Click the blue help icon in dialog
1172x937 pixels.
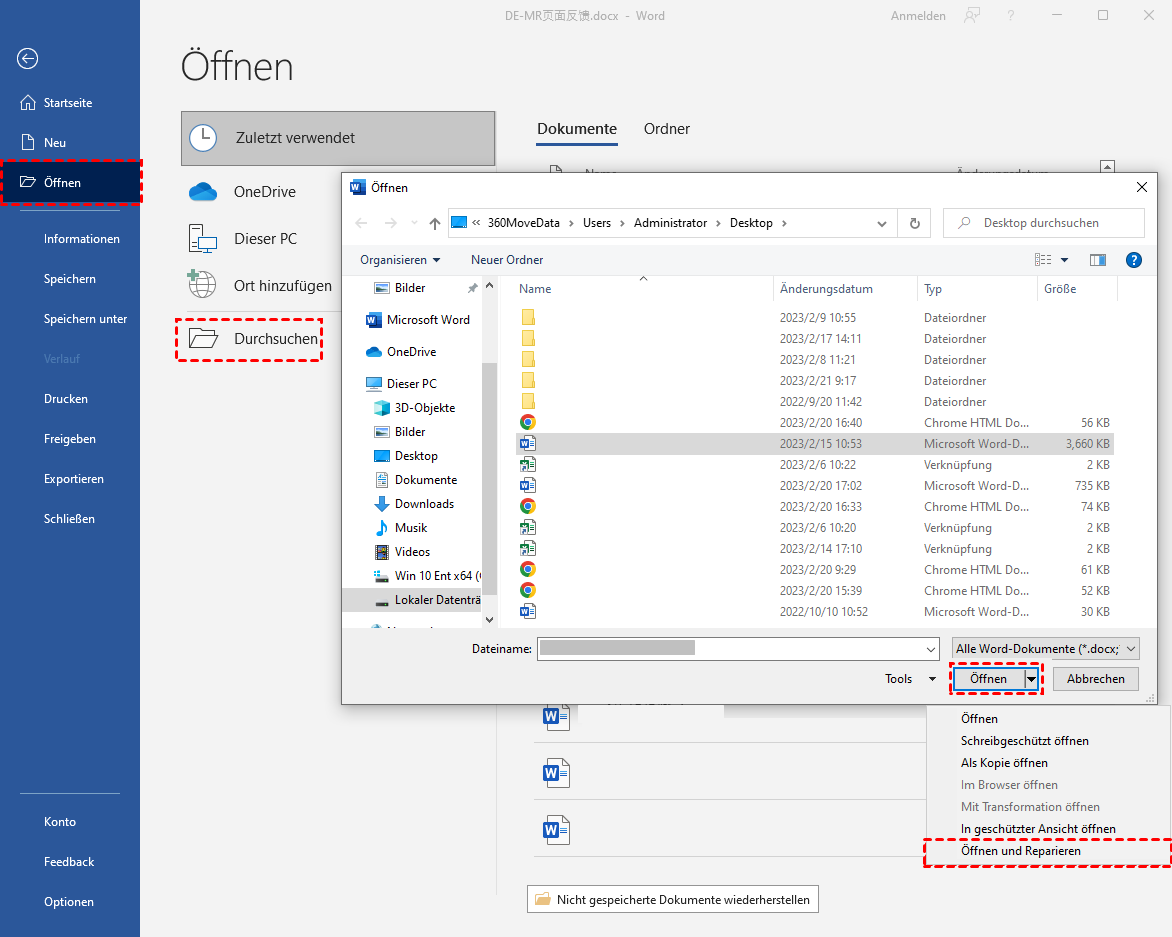tap(1133, 260)
